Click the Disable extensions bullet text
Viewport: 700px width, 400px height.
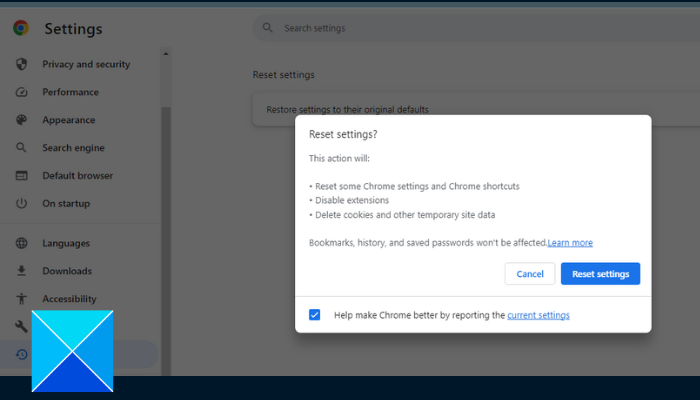click(x=352, y=200)
